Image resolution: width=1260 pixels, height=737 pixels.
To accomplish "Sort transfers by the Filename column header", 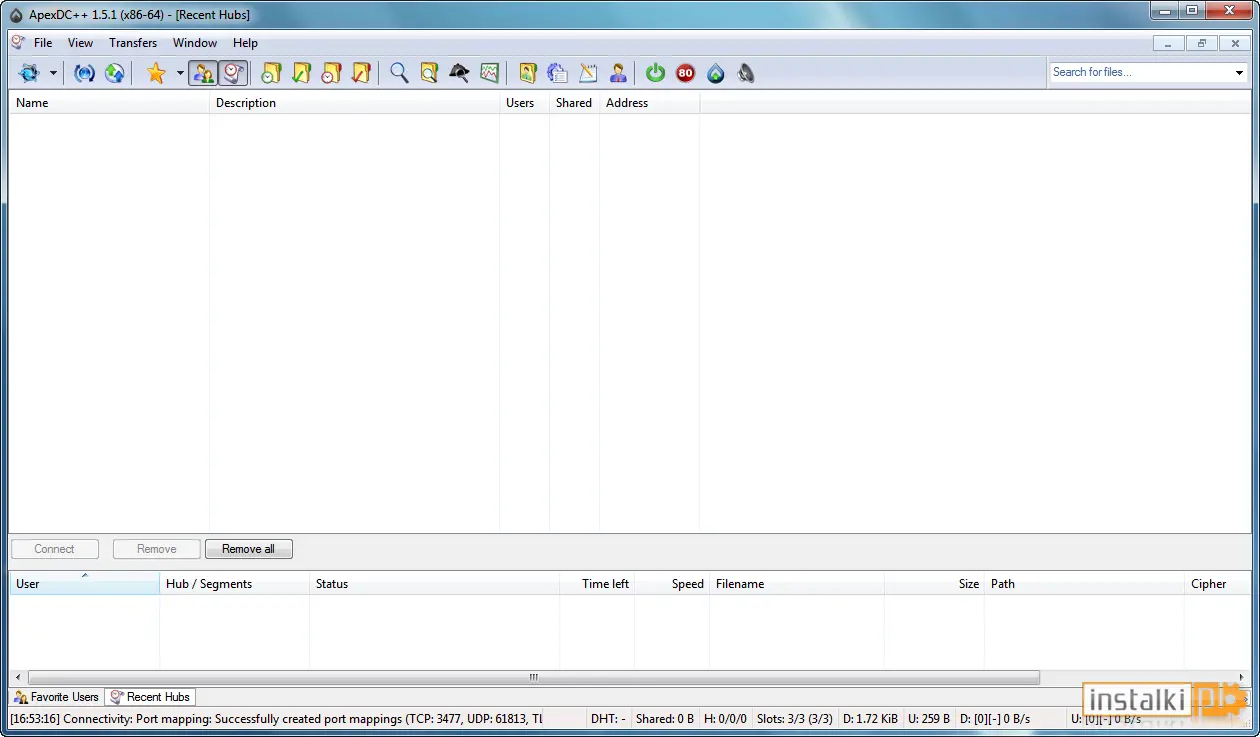I will [797, 584].
